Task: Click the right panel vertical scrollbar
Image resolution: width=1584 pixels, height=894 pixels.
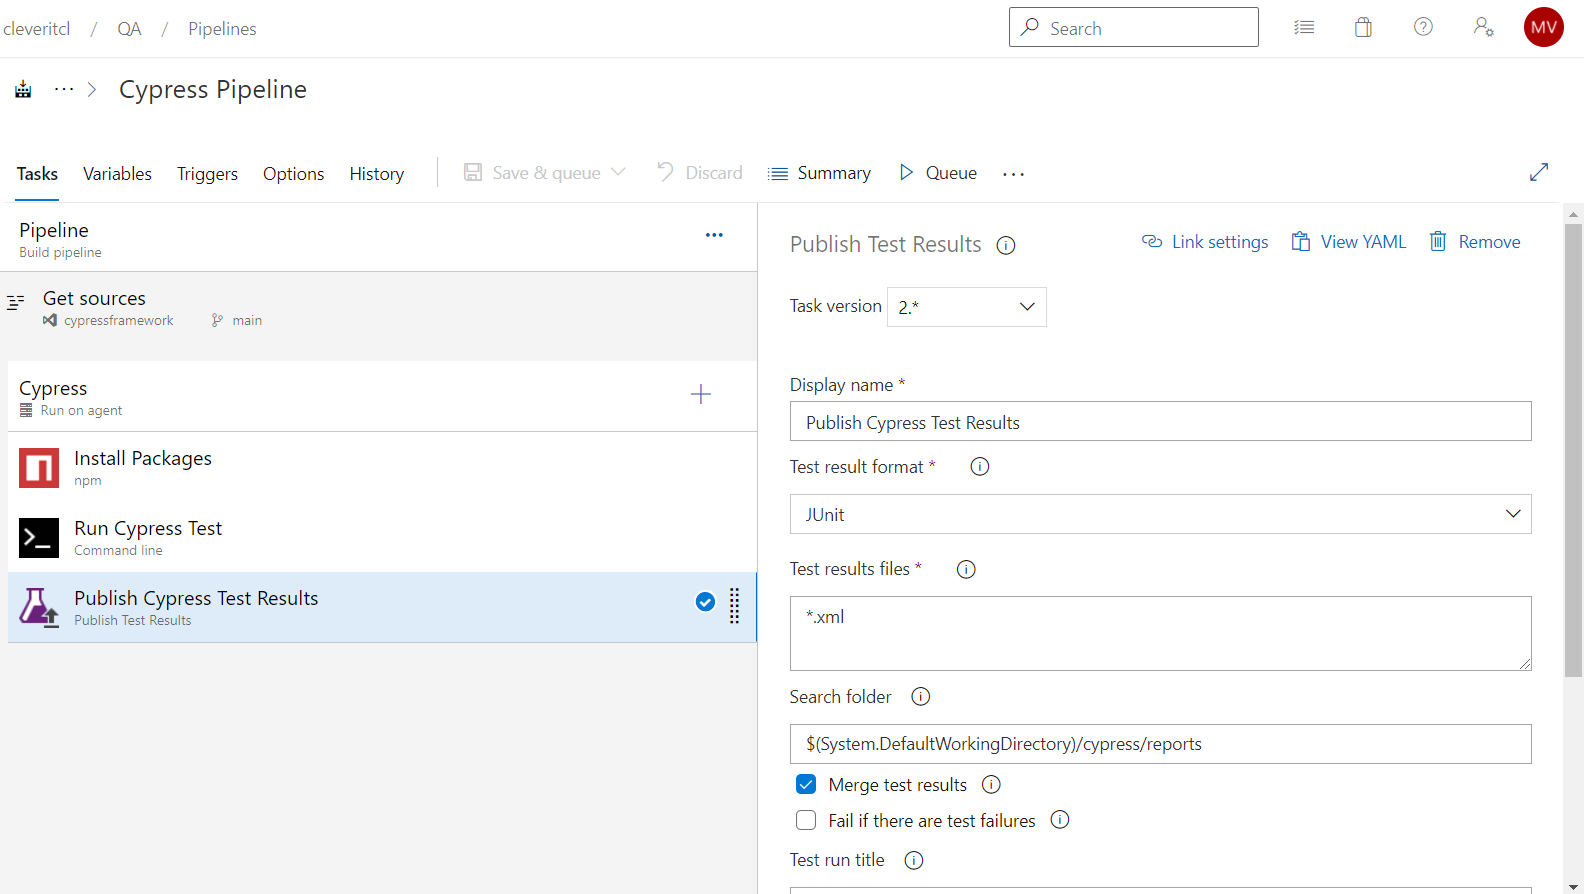Action: point(1573,450)
